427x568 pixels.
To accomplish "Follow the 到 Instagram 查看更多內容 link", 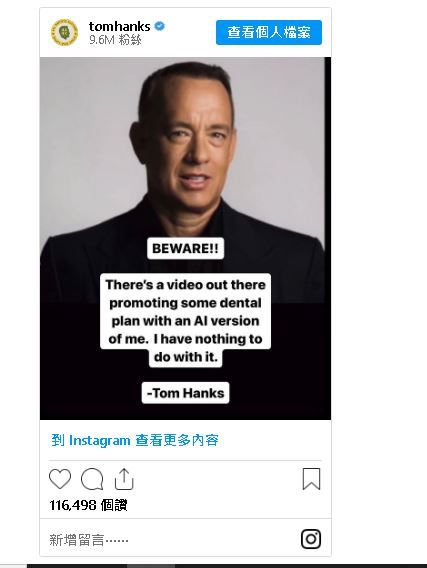I will (x=135, y=440).
